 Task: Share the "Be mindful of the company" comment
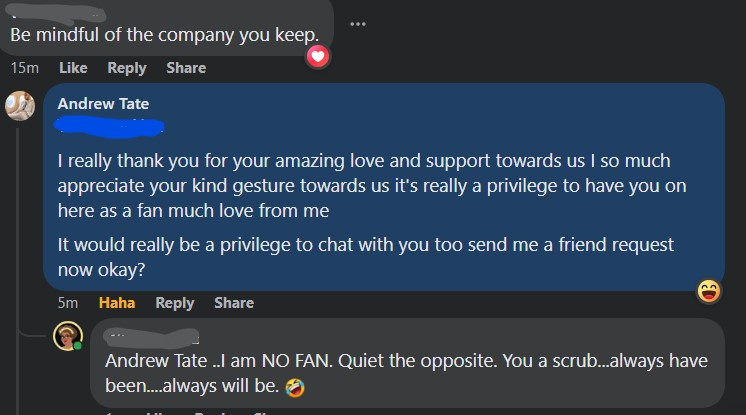click(x=186, y=68)
